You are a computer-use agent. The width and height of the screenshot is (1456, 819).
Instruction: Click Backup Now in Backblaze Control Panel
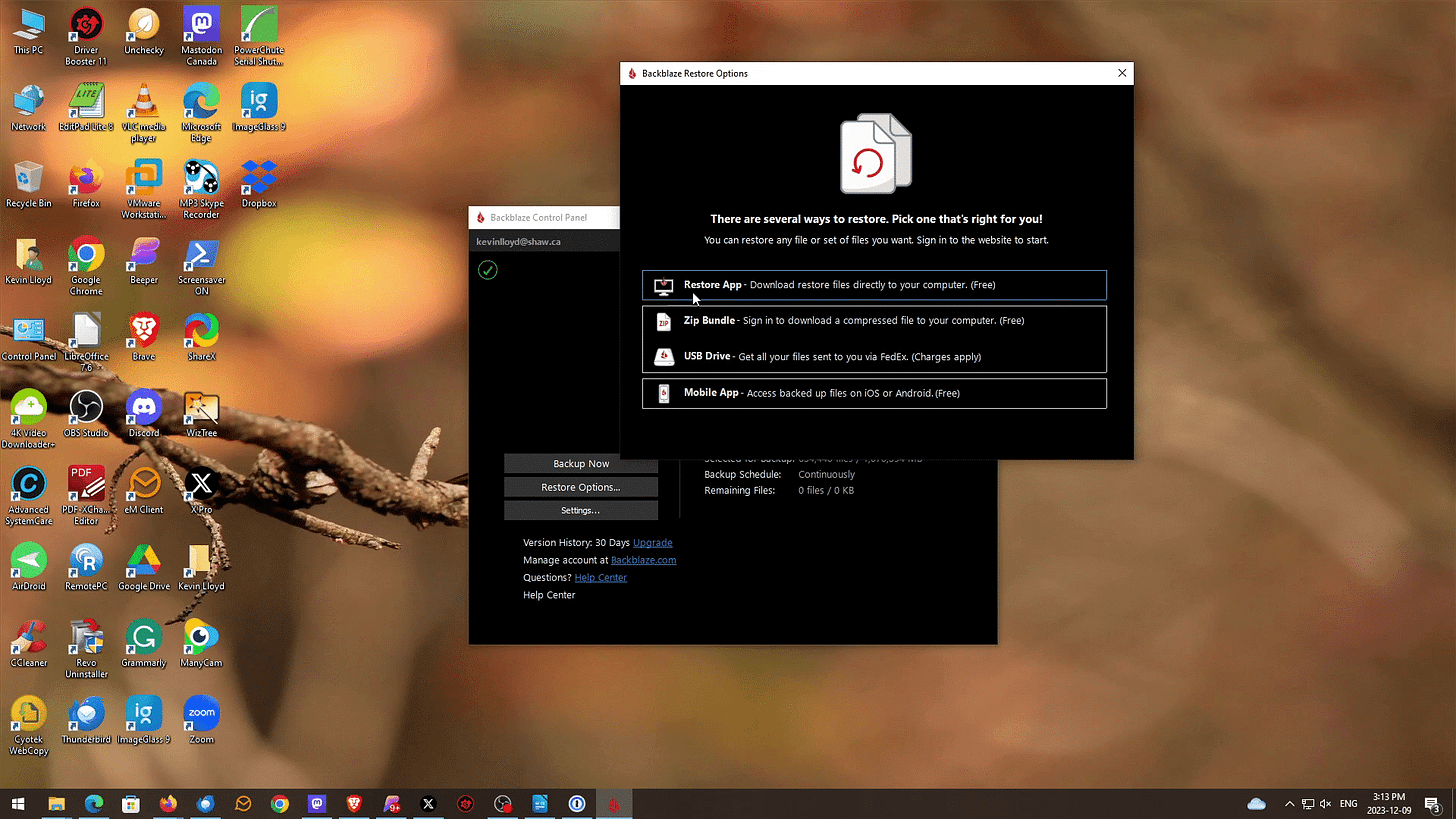(x=581, y=464)
